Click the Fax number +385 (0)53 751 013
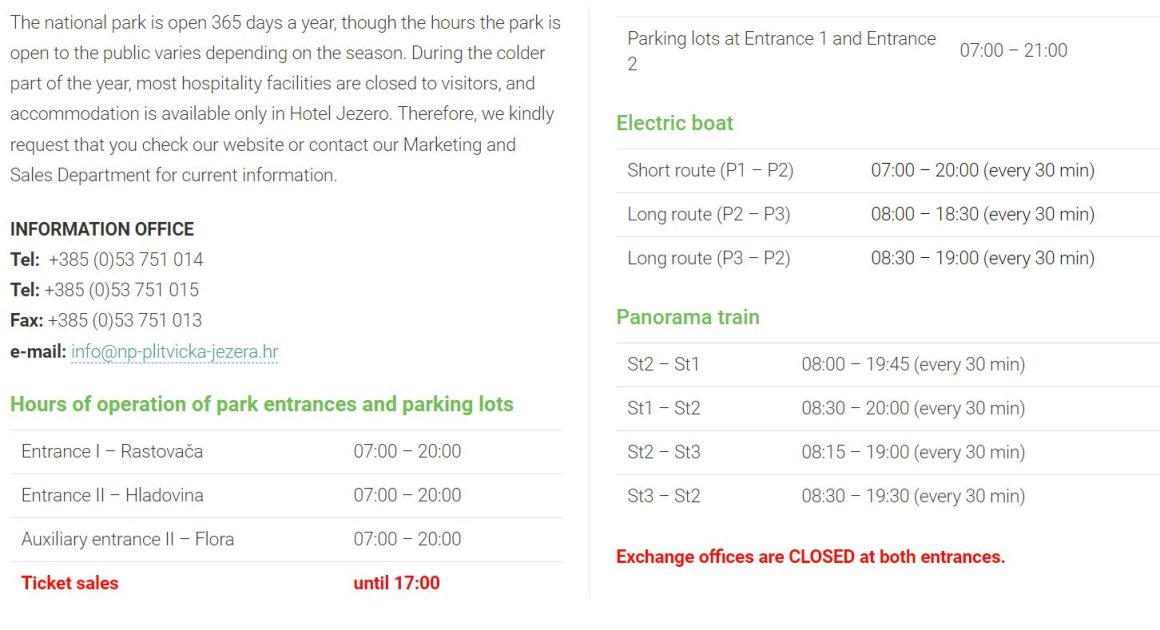1160x630 pixels. pyautogui.click(x=124, y=320)
